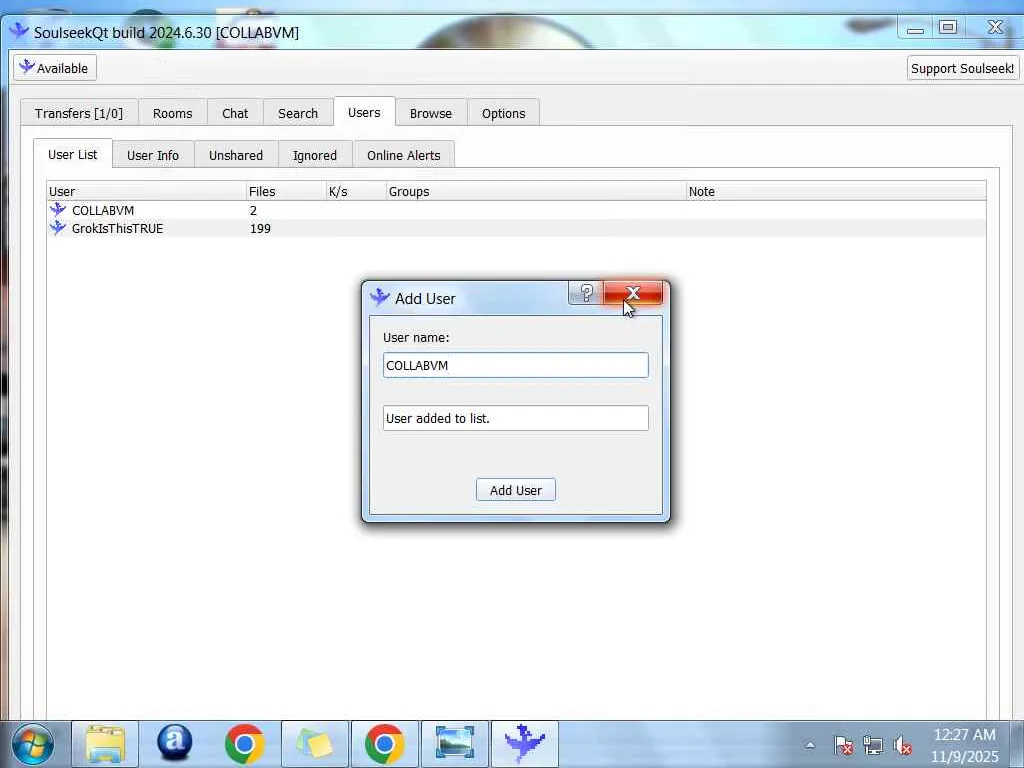The width and height of the screenshot is (1024, 768).
Task: Open the Options tab
Action: [504, 113]
